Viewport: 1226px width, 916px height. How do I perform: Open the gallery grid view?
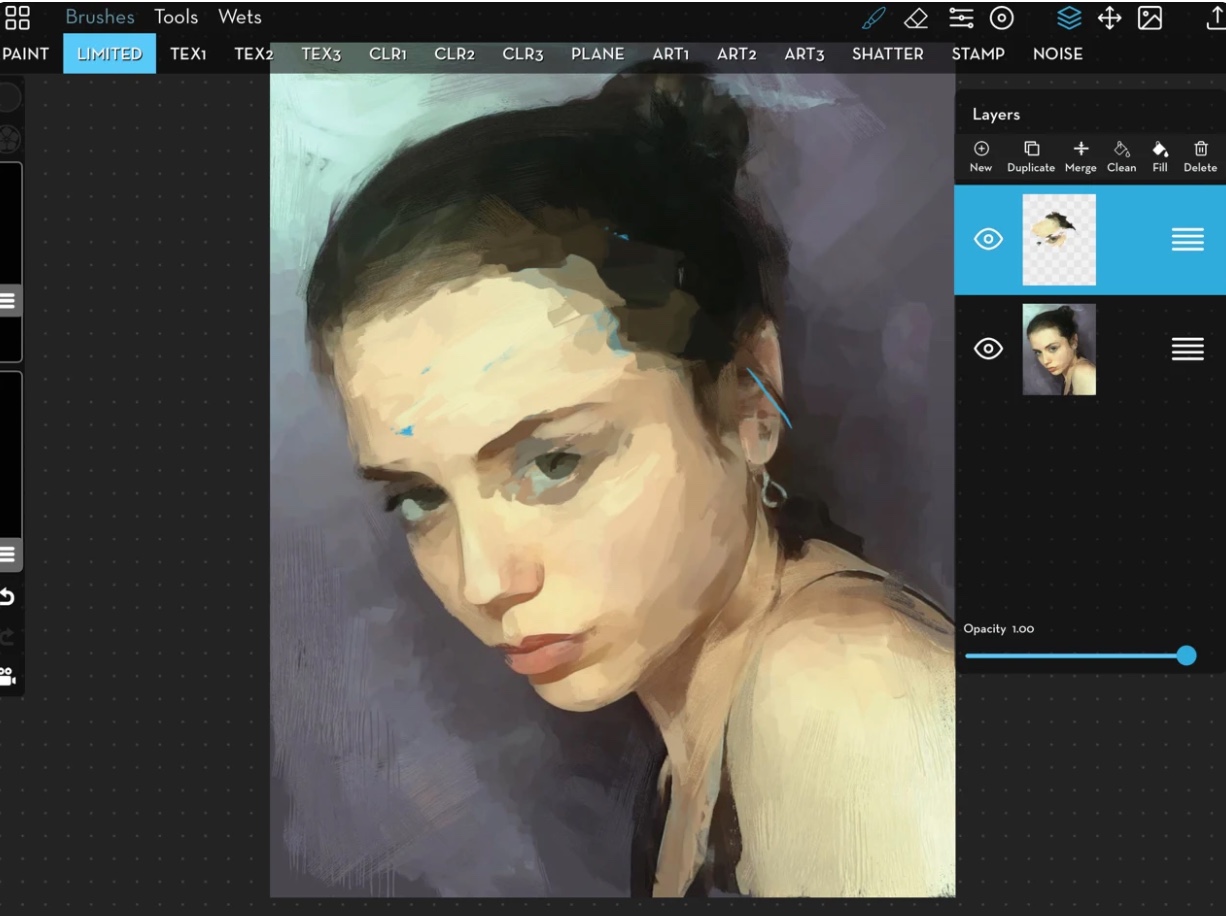tap(18, 18)
